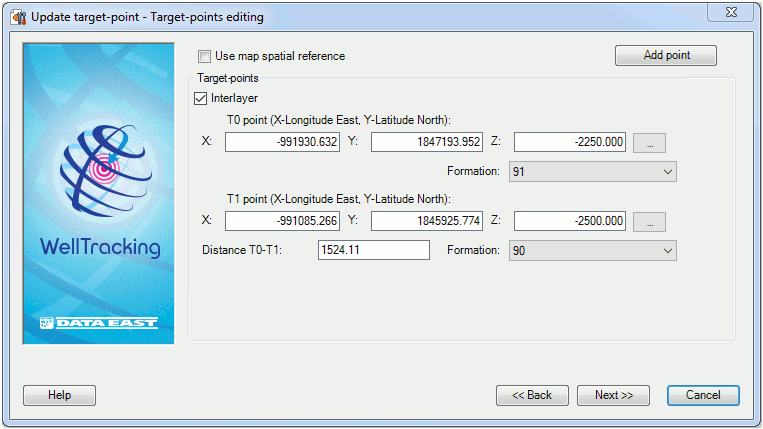Select the T0 Y coordinate field
Image resolution: width=763 pixels, height=429 pixels.
coord(427,142)
